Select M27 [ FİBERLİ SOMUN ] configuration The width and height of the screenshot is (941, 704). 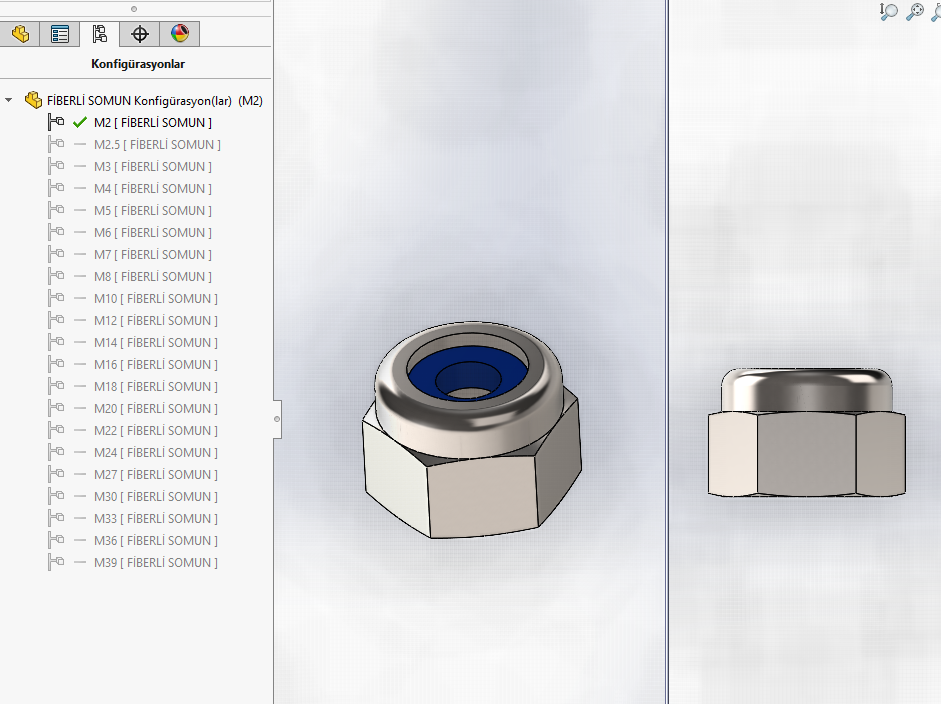click(x=155, y=475)
